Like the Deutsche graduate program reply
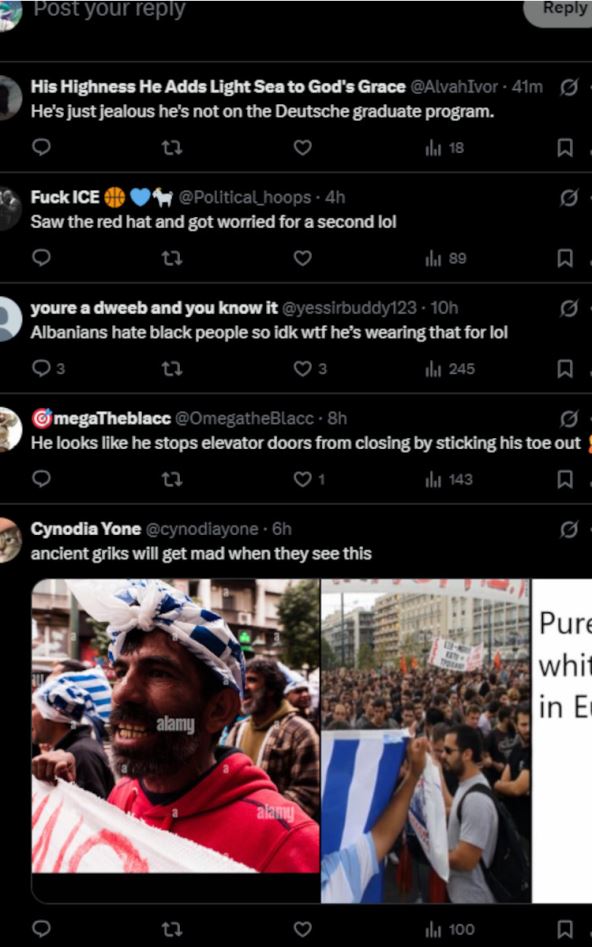This screenshot has height=947, width=592. (x=302, y=147)
